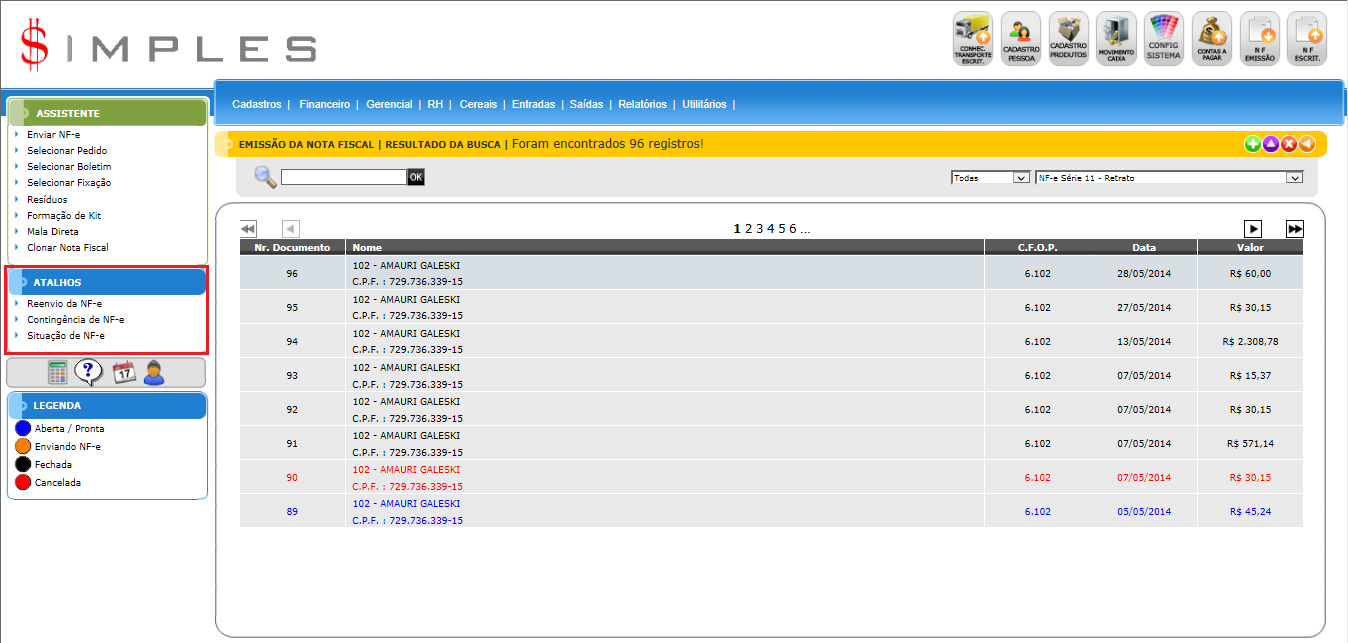Viewport: 1348px width, 643px height.
Task: Click the 'Clonar Nota Fiscal' link
Action: (x=68, y=248)
